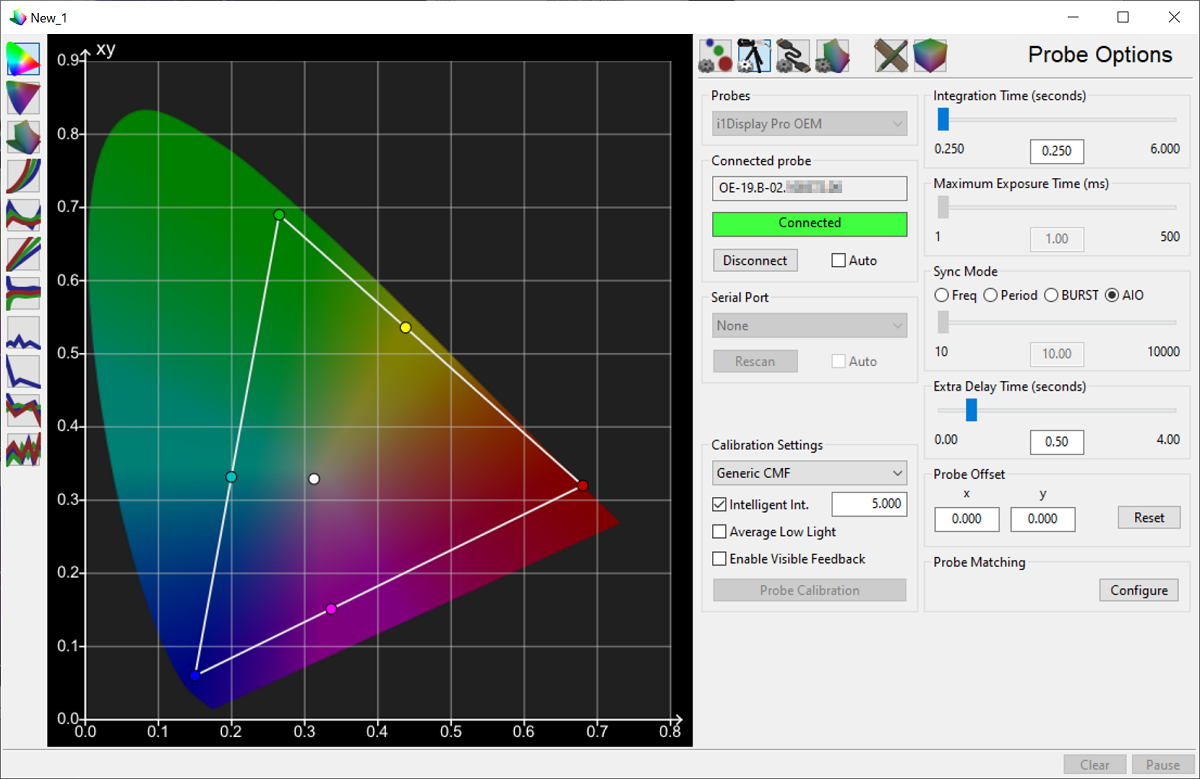Select the 3D color gamut volume icon
Screen dimensions: 1200x779
pos(23,137)
